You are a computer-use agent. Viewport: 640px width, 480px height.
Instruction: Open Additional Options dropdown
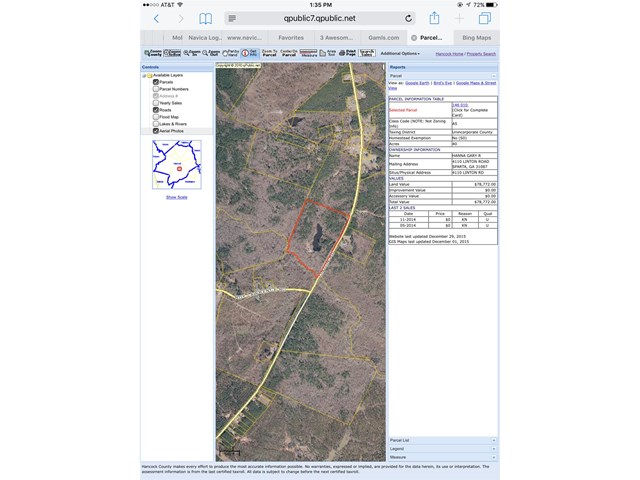[x=400, y=53]
